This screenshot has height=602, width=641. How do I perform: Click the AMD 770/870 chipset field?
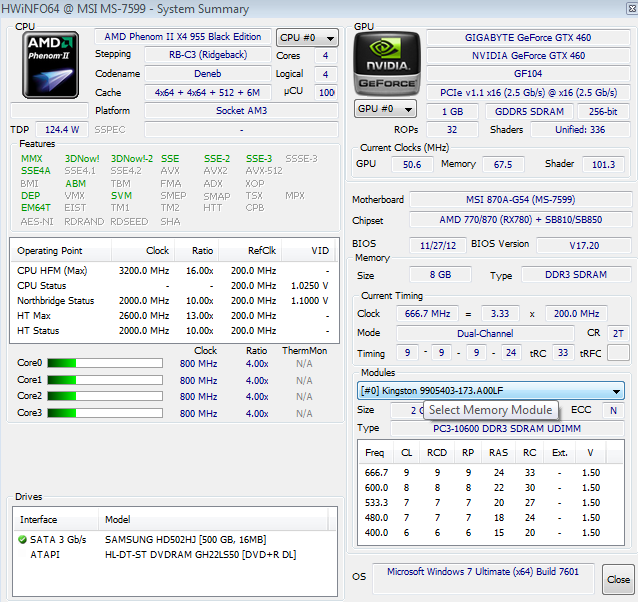coord(520,219)
